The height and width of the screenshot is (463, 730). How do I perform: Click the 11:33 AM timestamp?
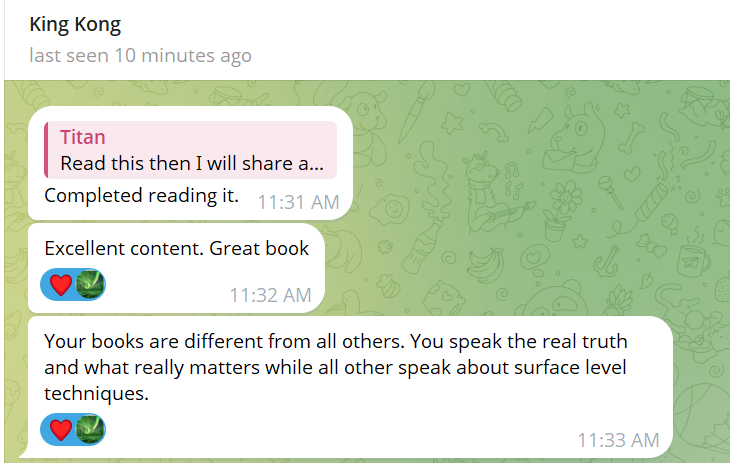click(x=618, y=440)
